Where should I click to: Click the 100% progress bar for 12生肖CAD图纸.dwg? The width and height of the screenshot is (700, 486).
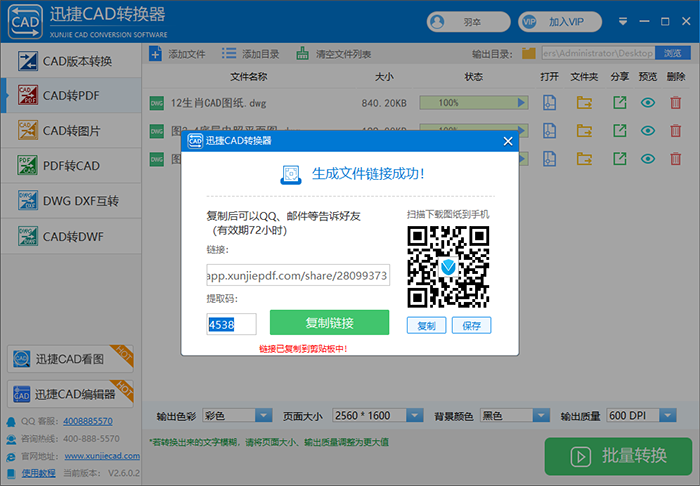tap(474, 103)
